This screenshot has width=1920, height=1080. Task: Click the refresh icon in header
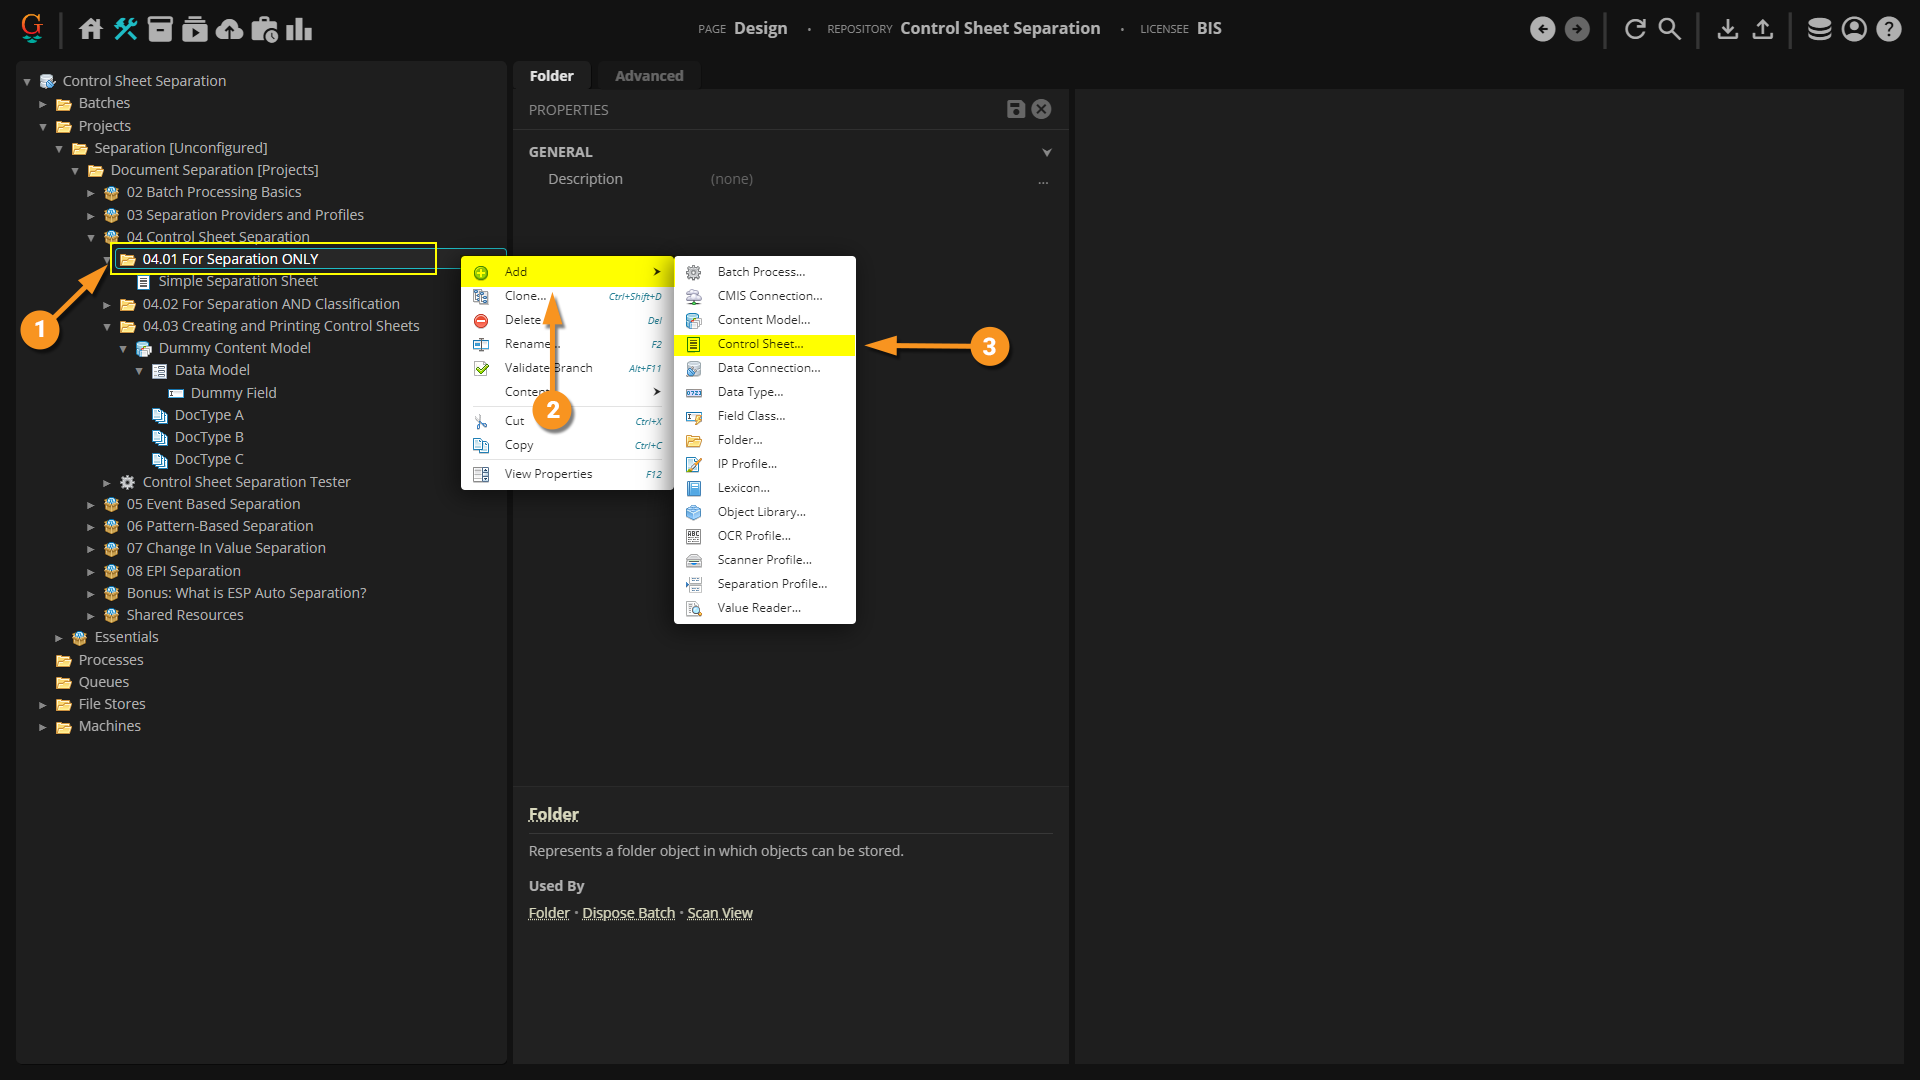coord(1635,29)
